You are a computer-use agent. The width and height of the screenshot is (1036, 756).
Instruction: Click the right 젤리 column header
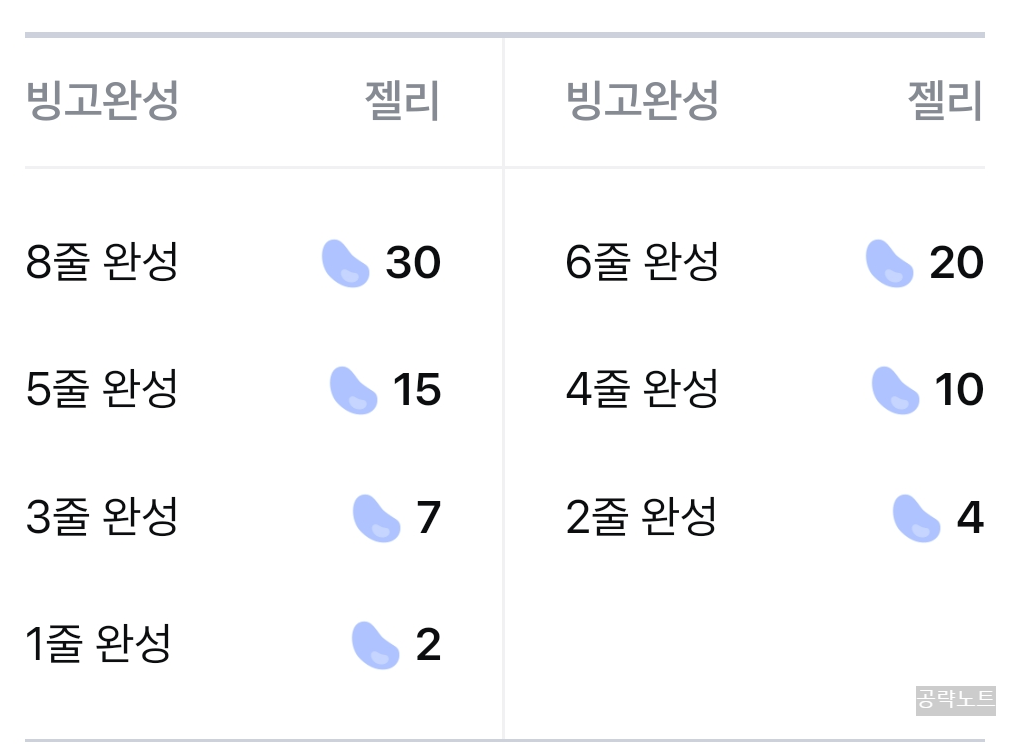pyautogui.click(x=945, y=101)
